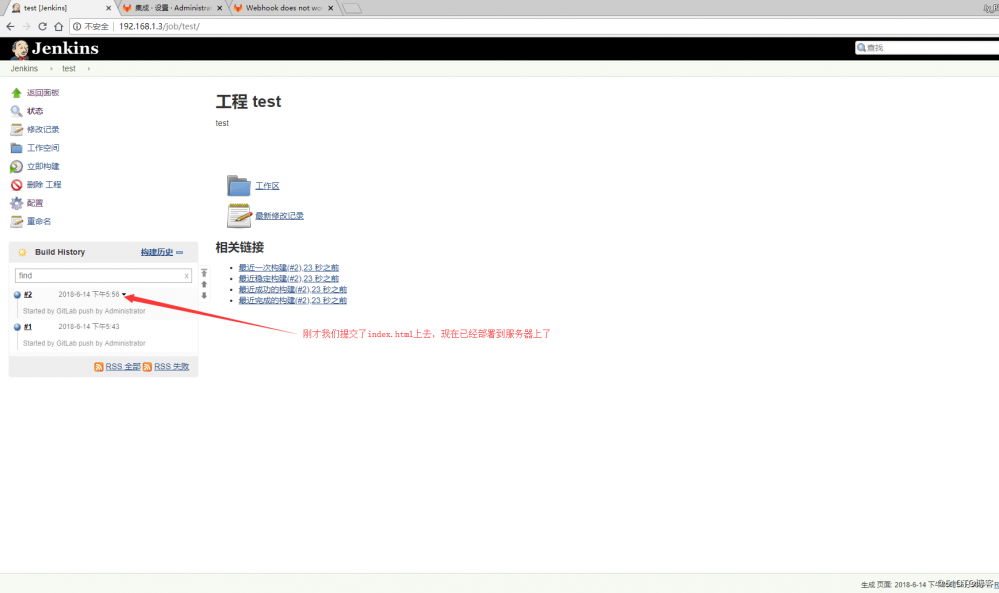999x593 pixels.
Task: Open the 最近一次构建(#2) link
Action: pos(289,268)
